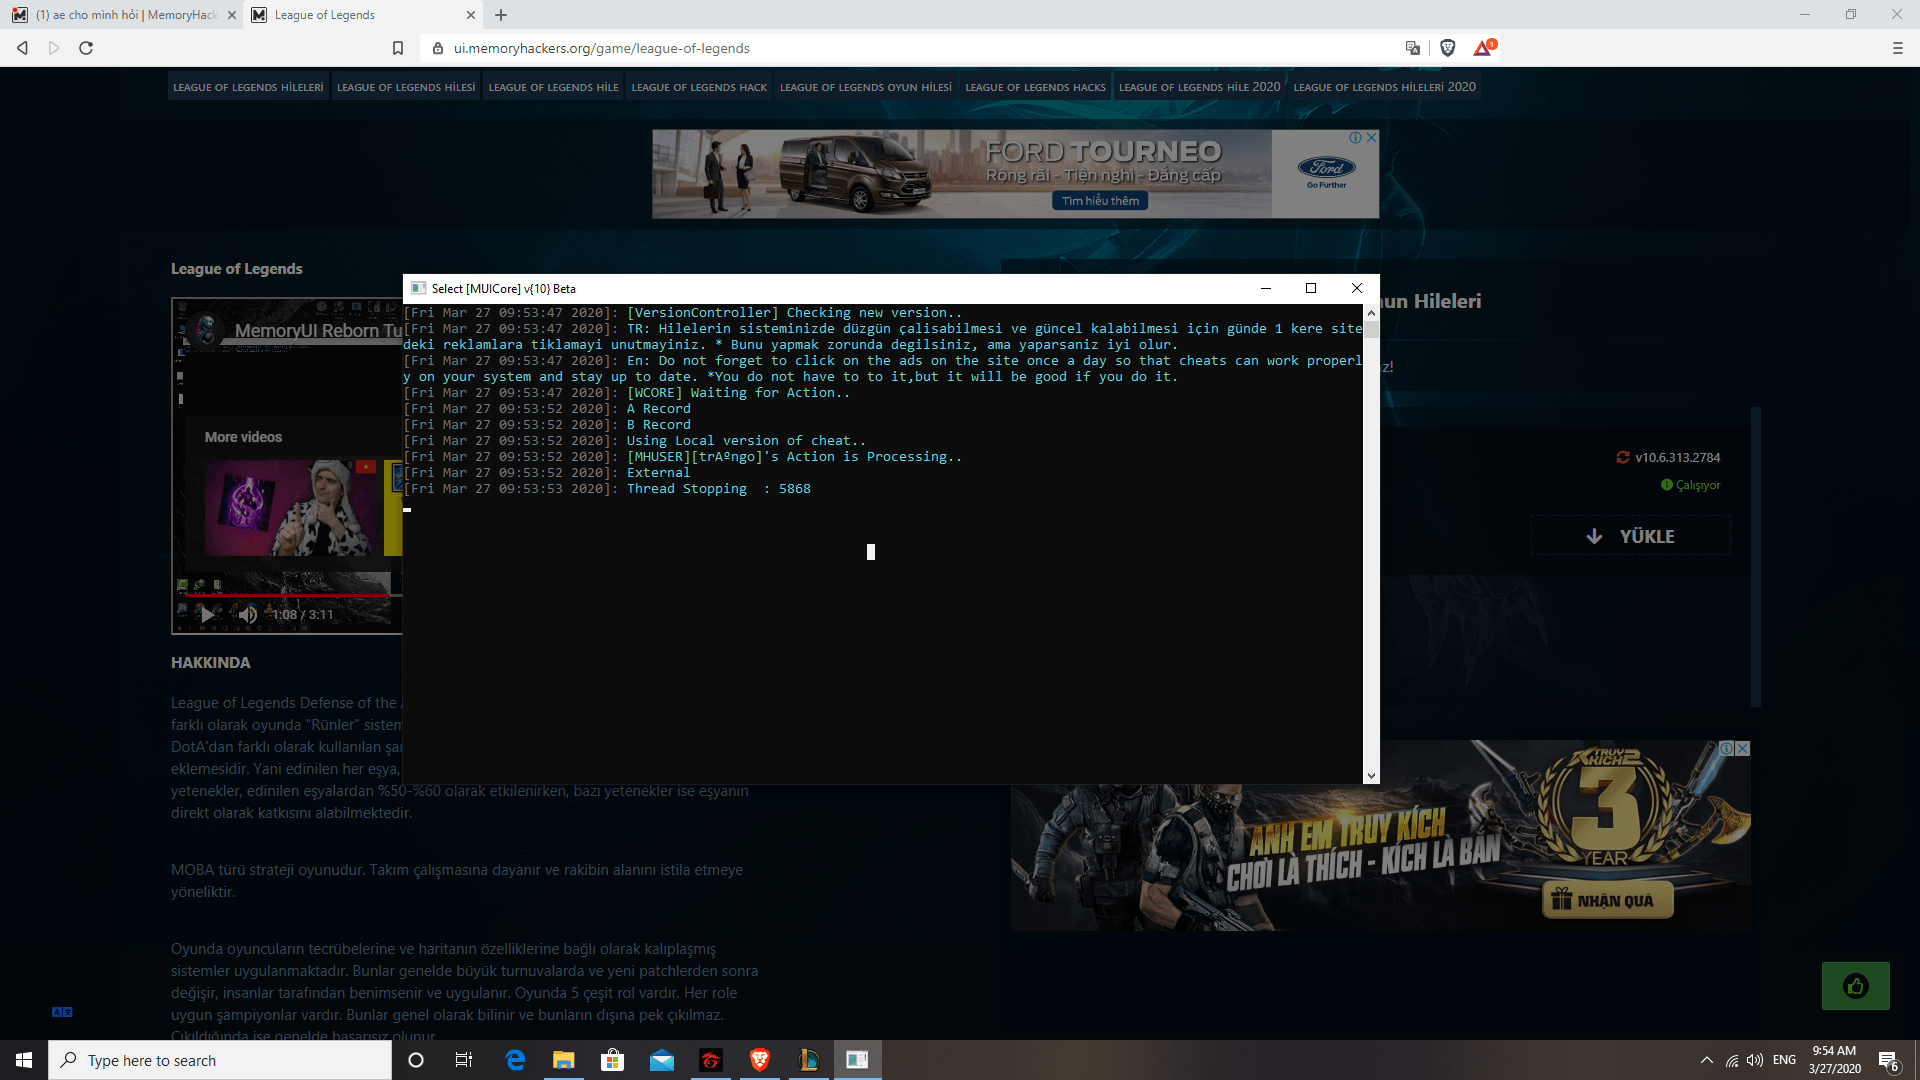Open Brave Shields lion icon in address bar
Viewport: 1920px width, 1080px height.
[1447, 48]
